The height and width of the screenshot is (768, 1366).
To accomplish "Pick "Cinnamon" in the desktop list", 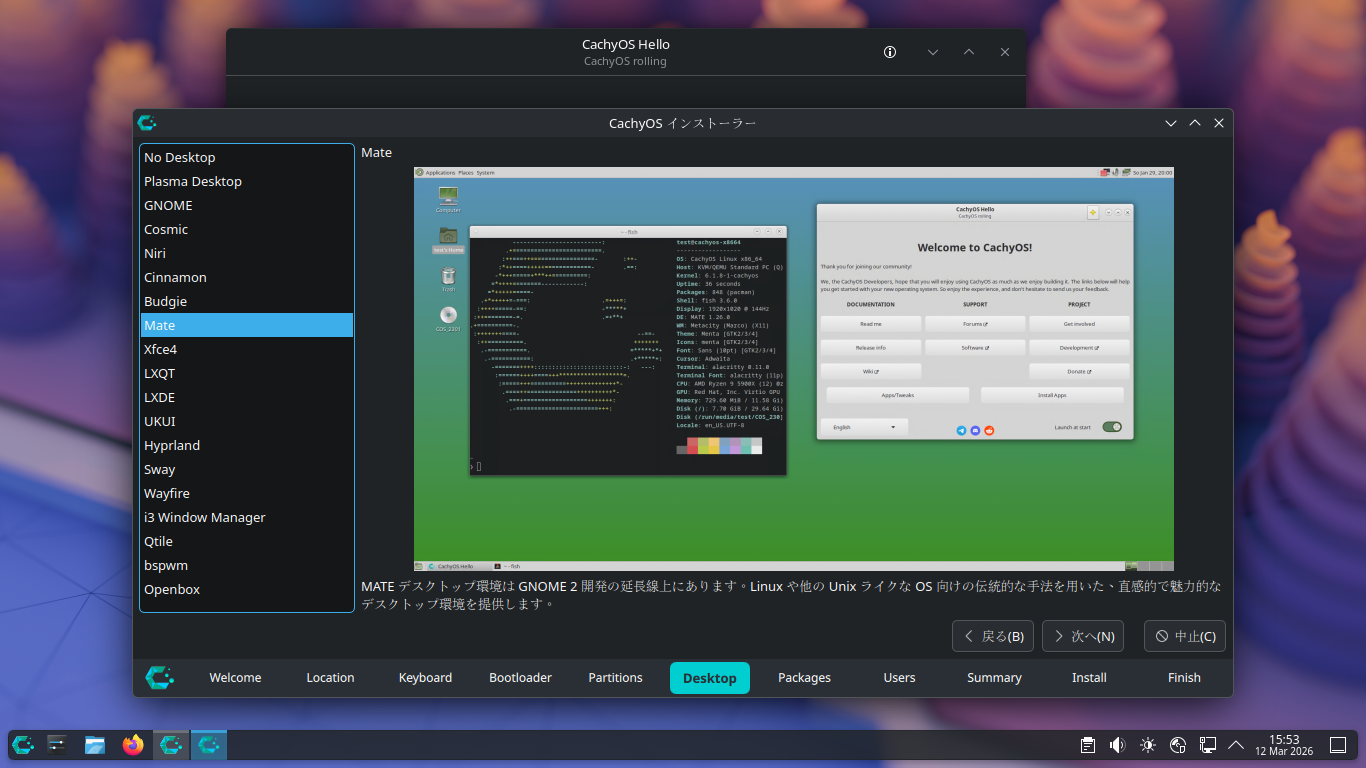I will click(247, 277).
